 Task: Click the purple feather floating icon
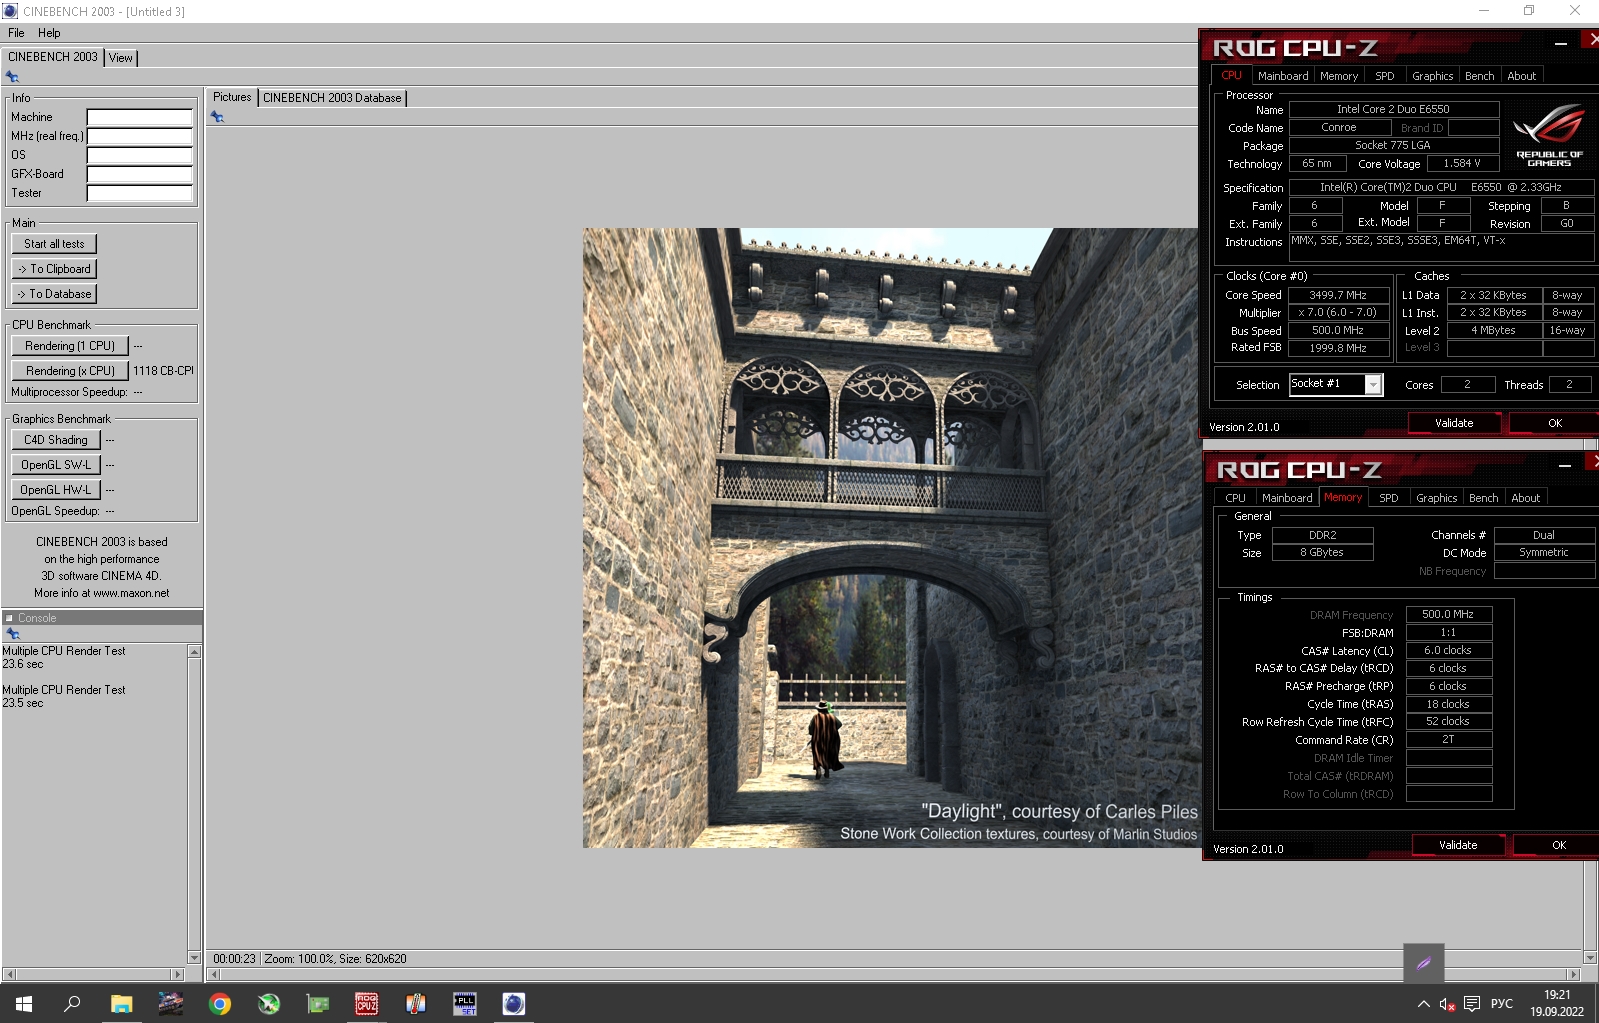[1424, 964]
